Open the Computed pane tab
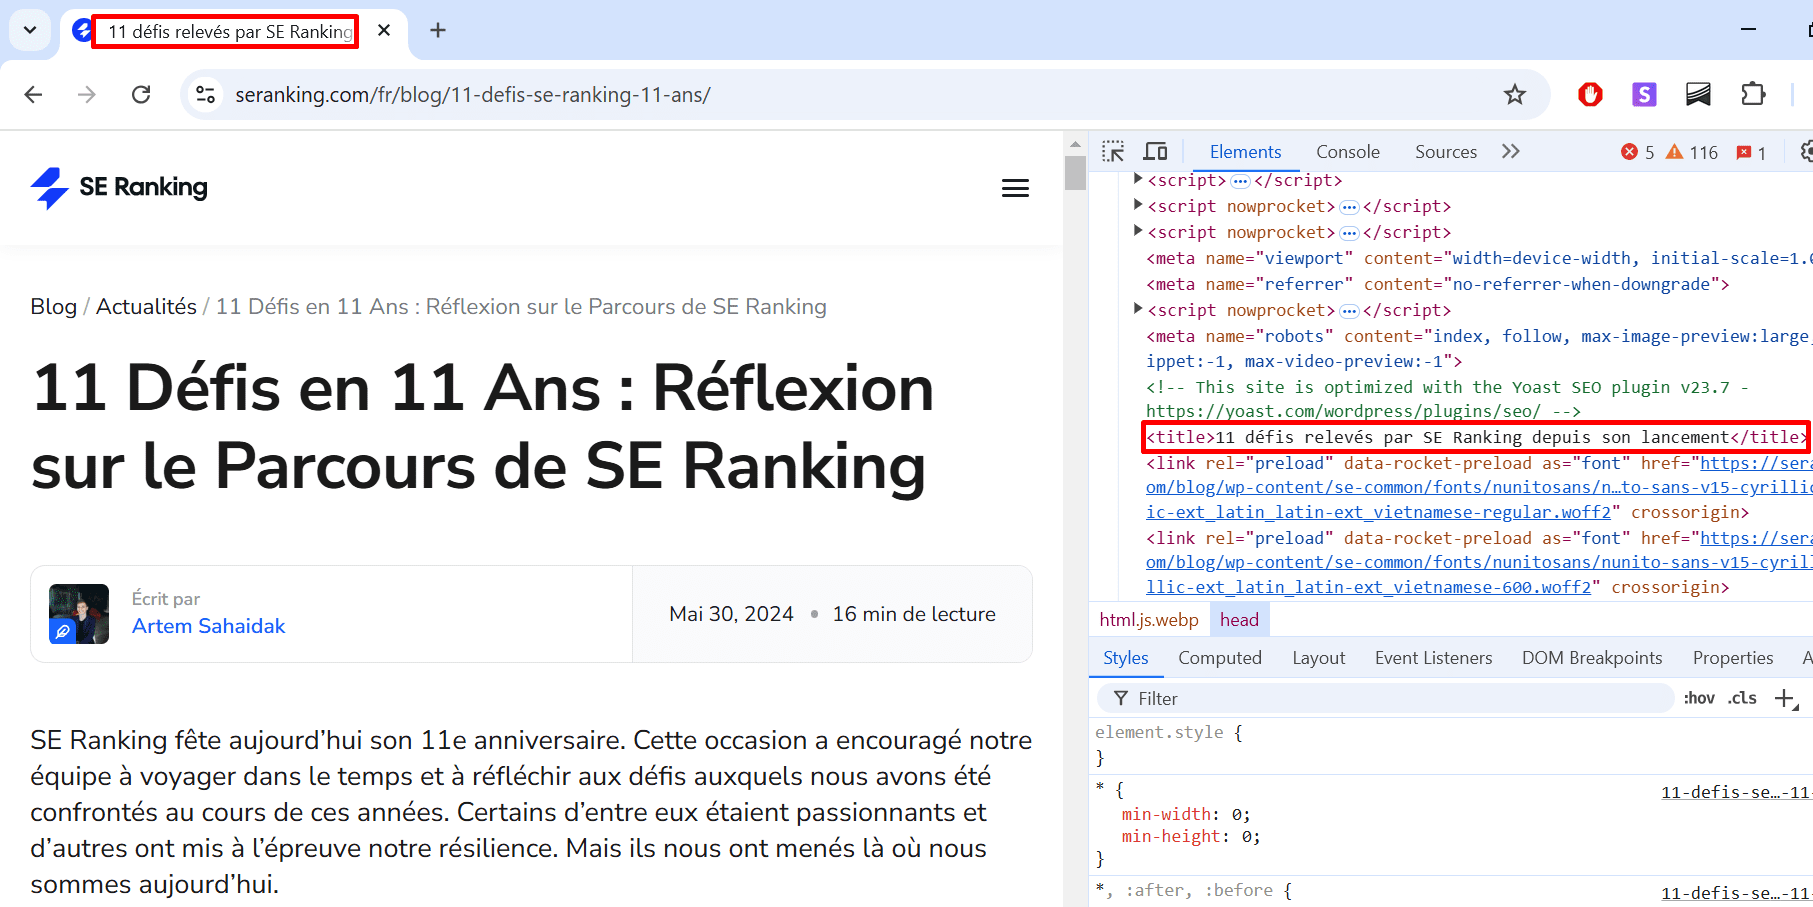This screenshot has width=1813, height=907. coord(1219,658)
